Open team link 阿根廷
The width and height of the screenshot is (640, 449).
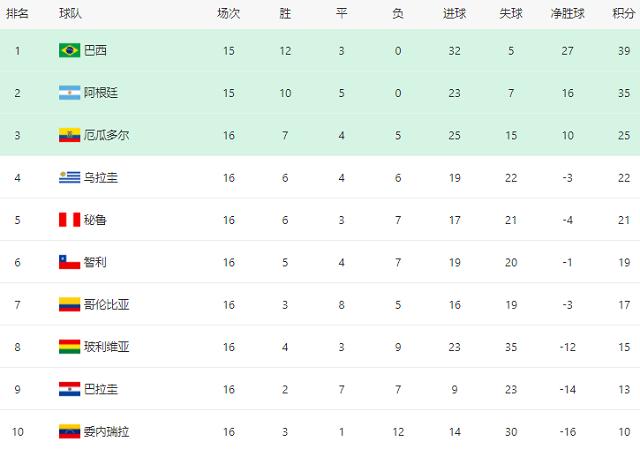[x=101, y=93]
